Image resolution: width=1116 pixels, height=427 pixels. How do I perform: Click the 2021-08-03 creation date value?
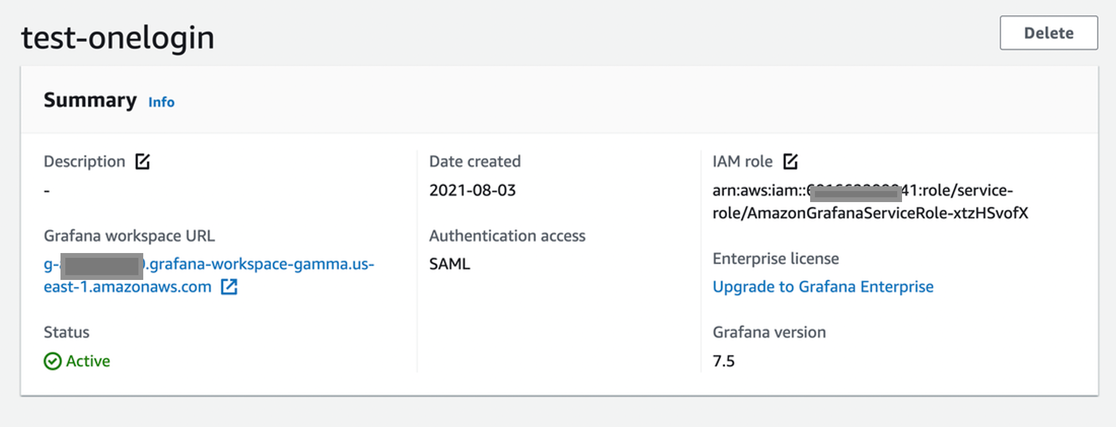point(472,190)
